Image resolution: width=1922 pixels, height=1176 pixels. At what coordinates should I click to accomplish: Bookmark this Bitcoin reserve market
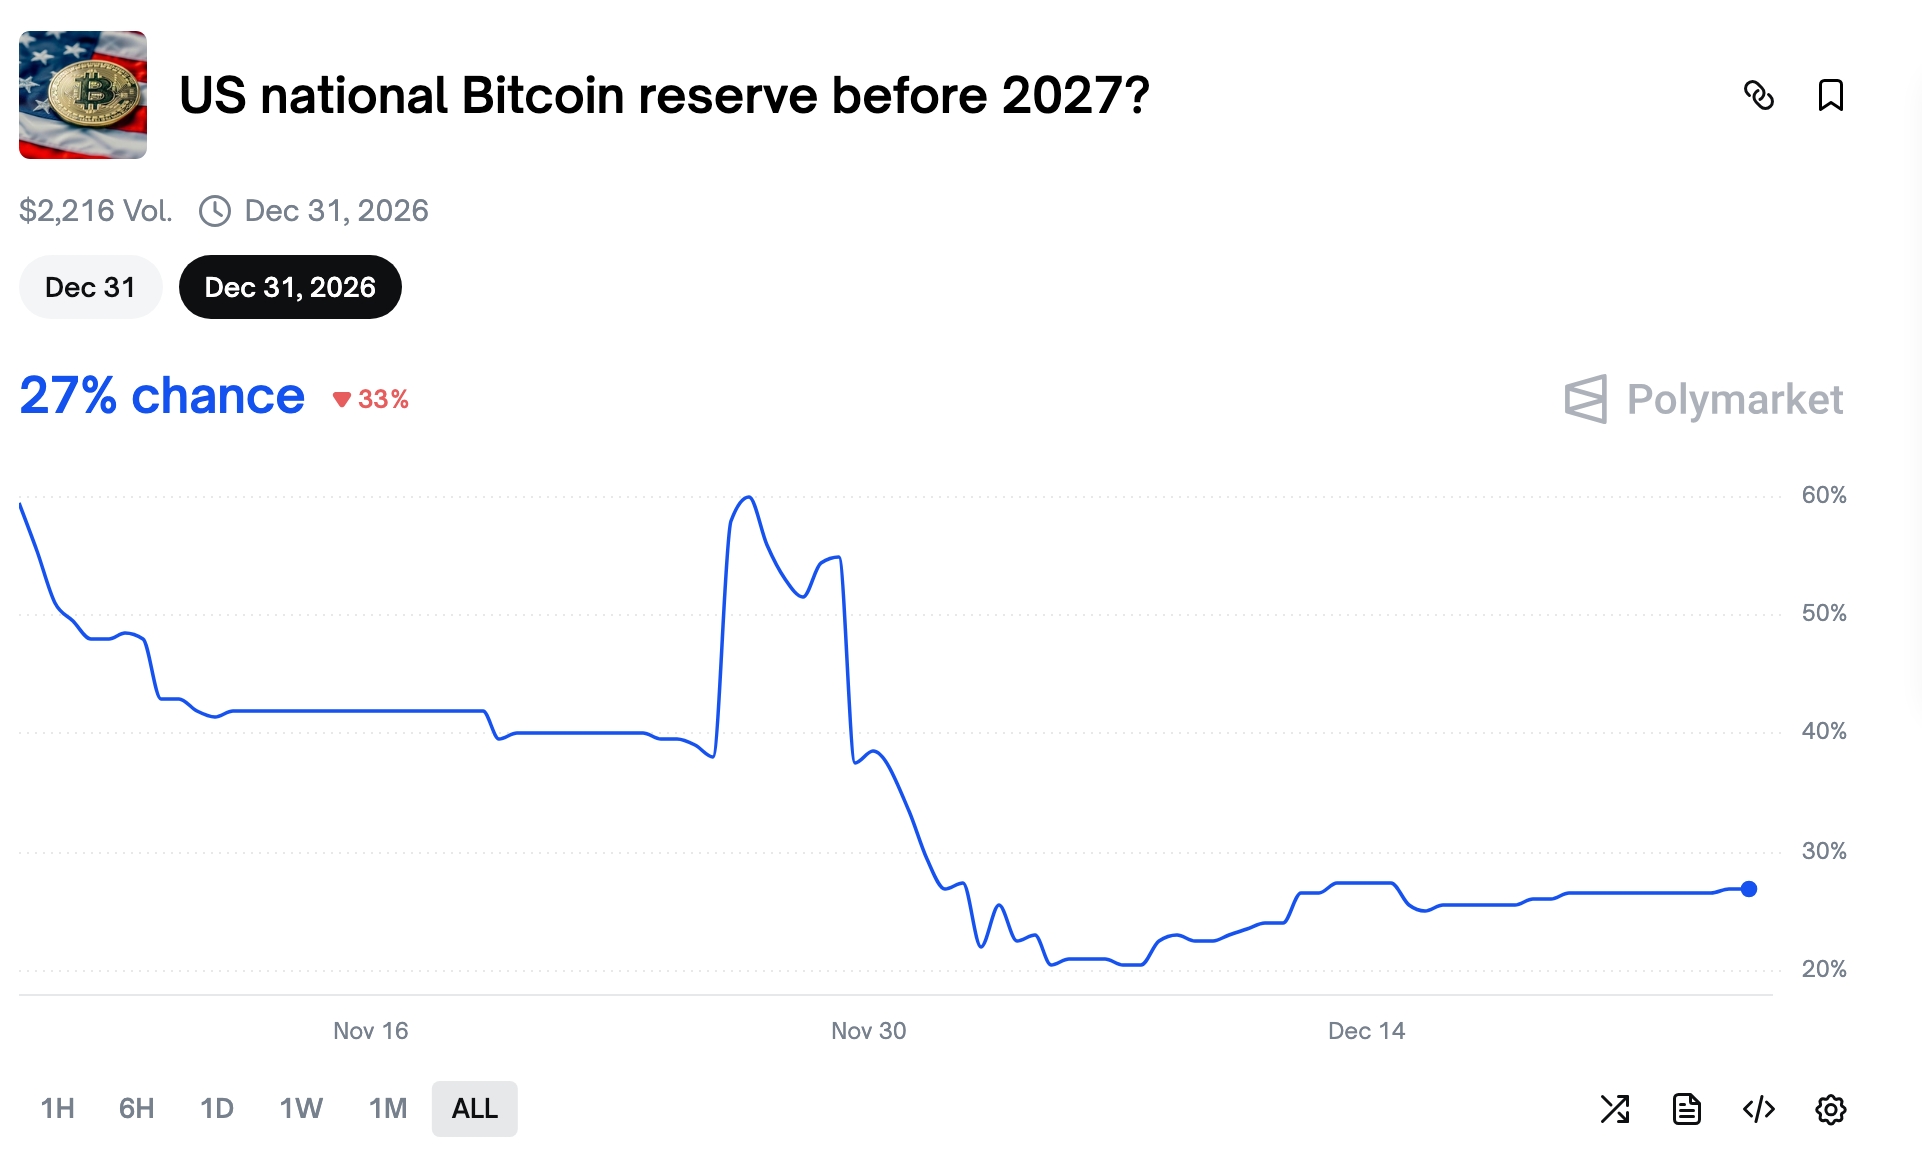(x=1833, y=95)
